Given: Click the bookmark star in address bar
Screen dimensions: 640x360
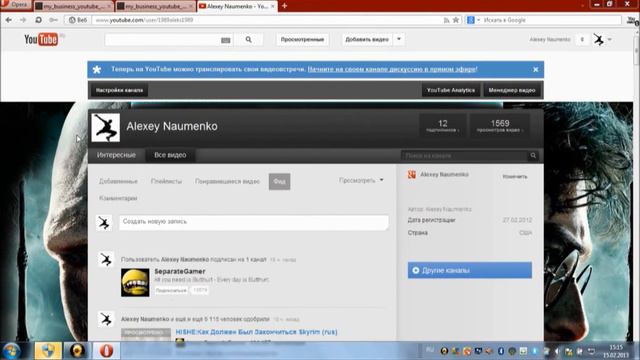Looking at the screenshot, I should (456, 20).
